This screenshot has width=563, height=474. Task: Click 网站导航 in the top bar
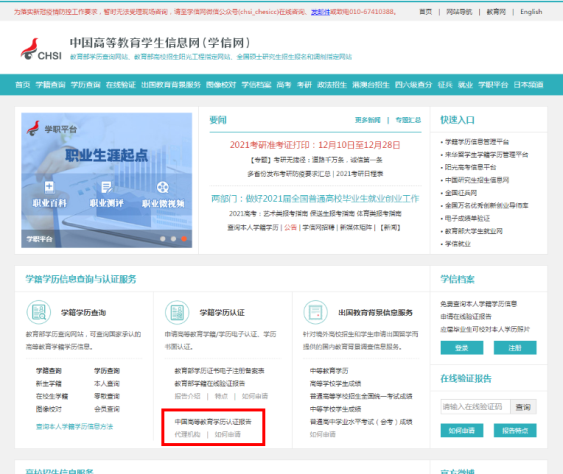[x=459, y=12]
